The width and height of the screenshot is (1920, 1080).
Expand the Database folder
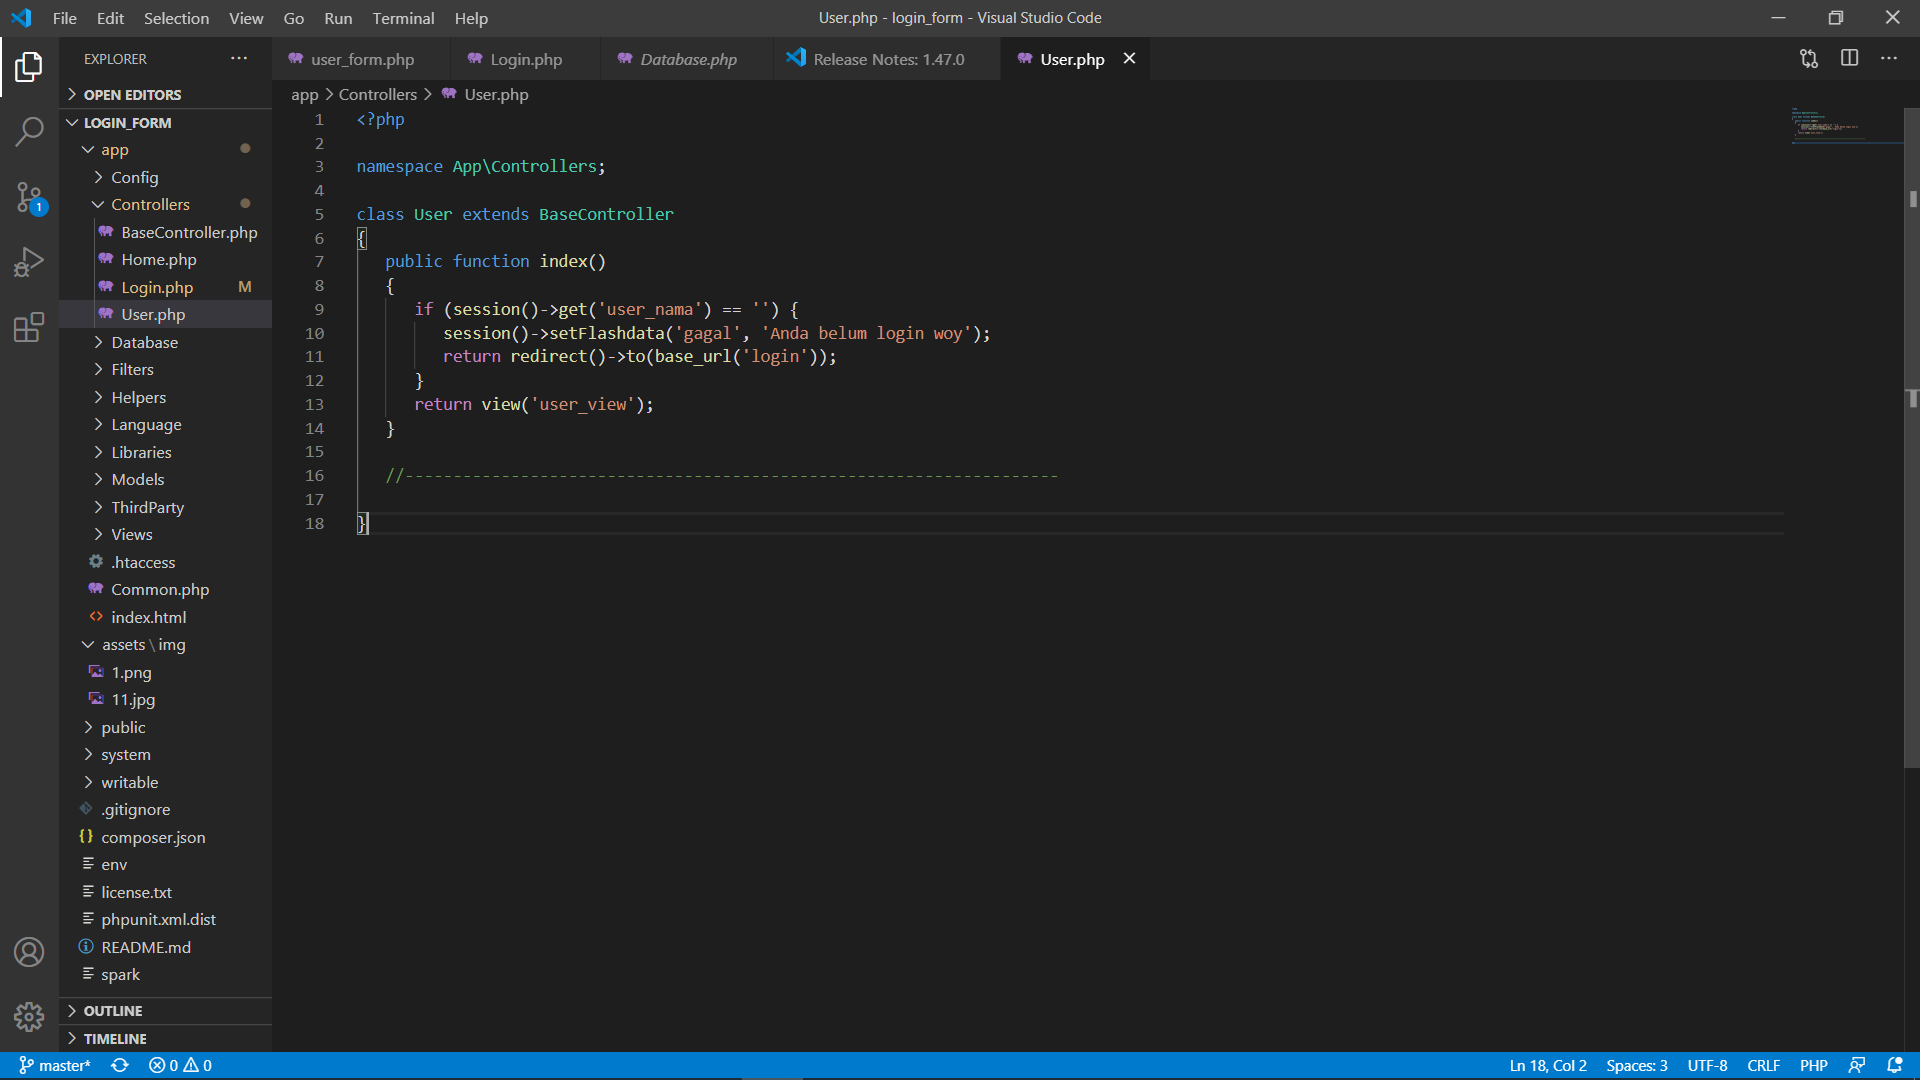tap(165, 342)
